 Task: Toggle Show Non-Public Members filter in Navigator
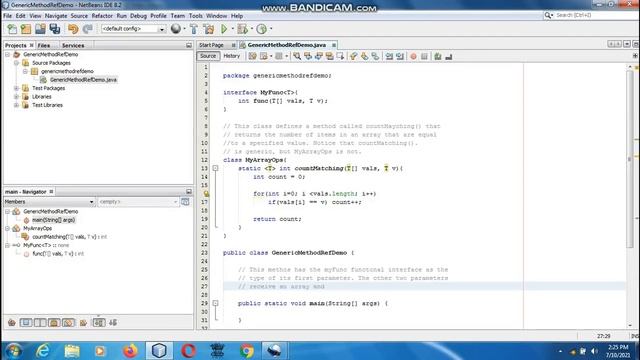click(54, 322)
